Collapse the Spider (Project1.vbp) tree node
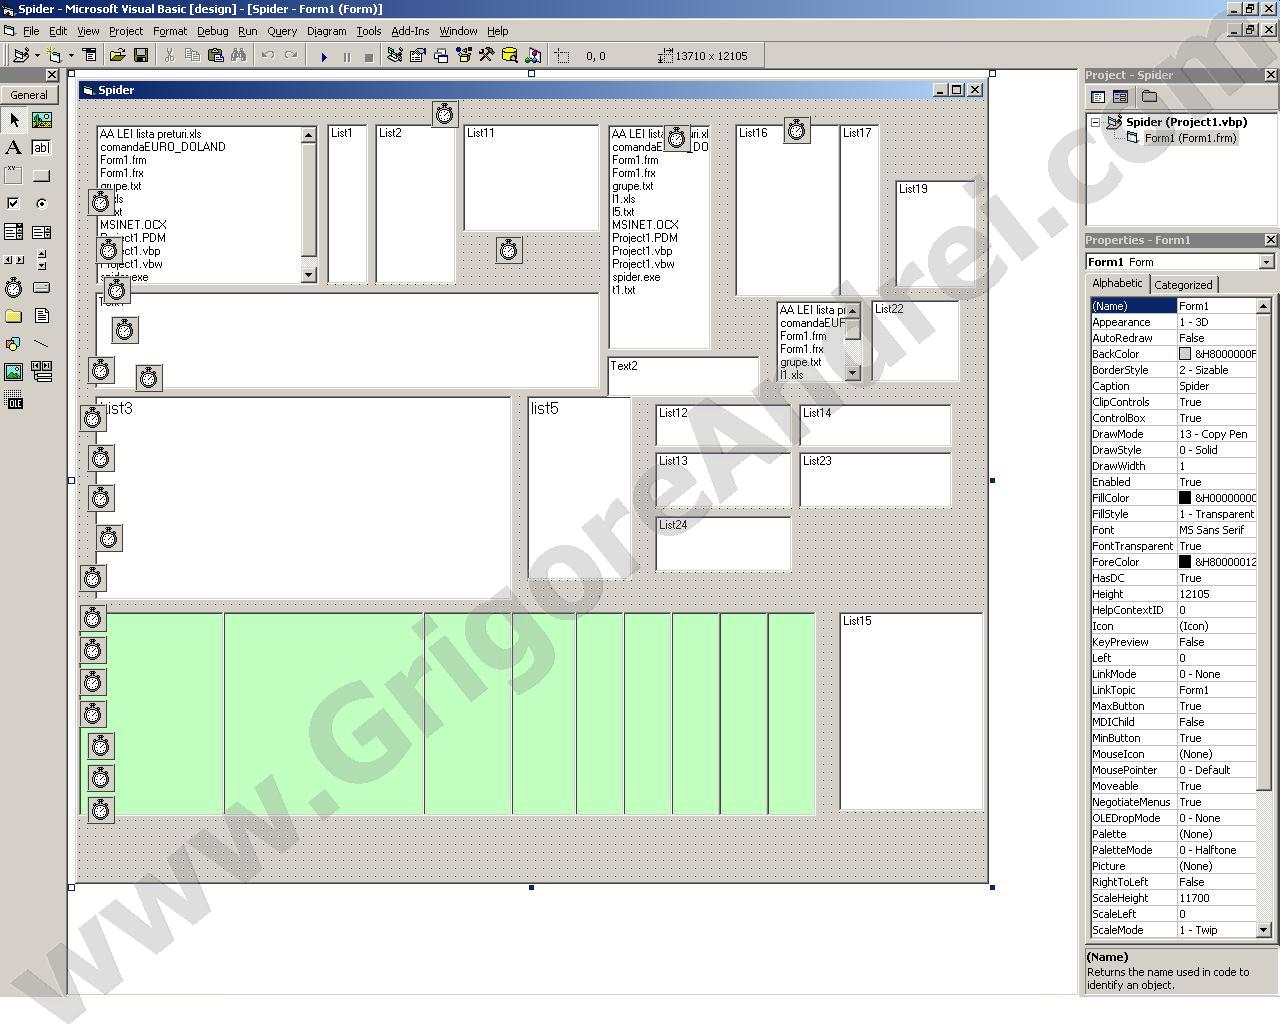1280x1024 pixels. tap(1096, 122)
